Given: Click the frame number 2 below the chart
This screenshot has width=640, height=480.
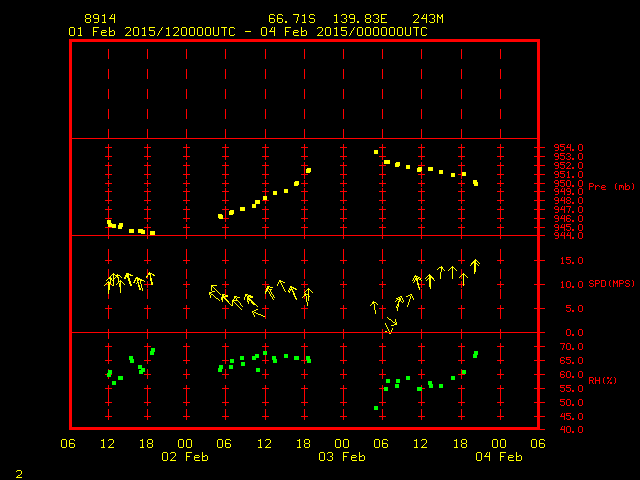Looking at the screenshot, I should pos(19,474).
